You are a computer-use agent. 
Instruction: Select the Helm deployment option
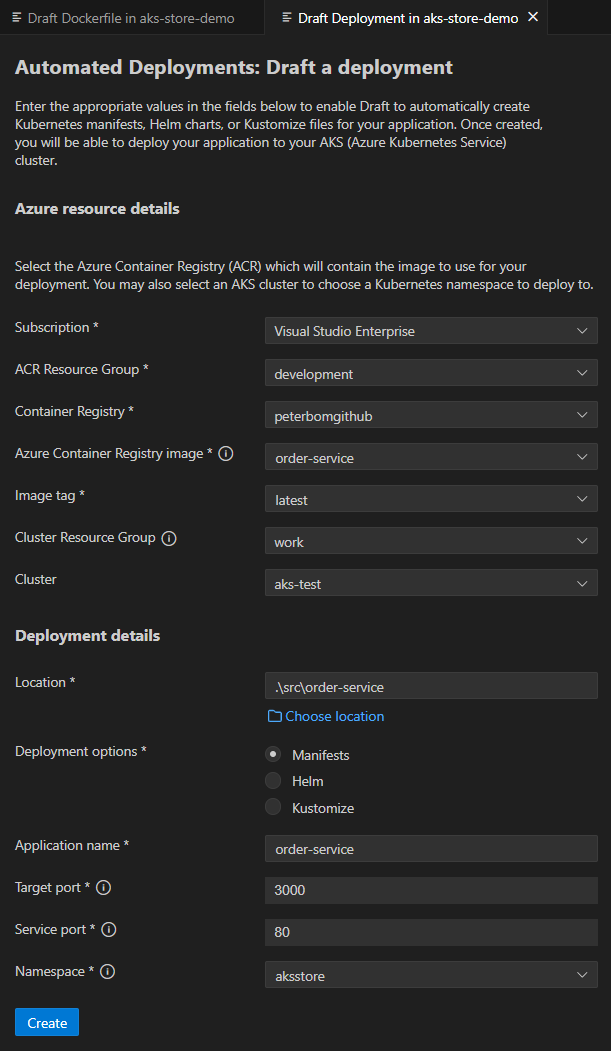coord(273,781)
